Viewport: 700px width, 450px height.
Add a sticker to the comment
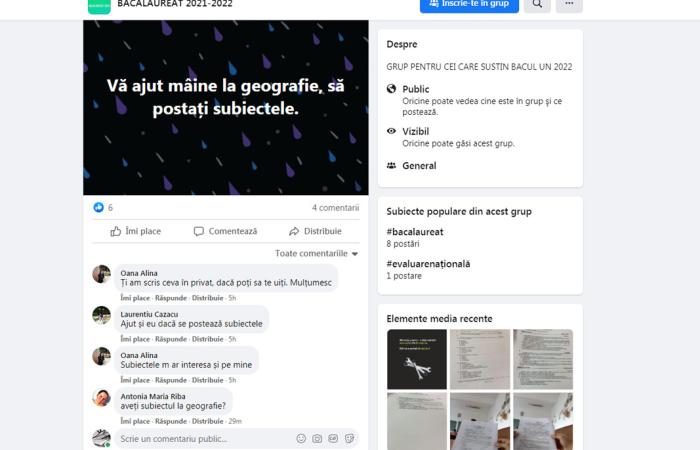point(350,438)
